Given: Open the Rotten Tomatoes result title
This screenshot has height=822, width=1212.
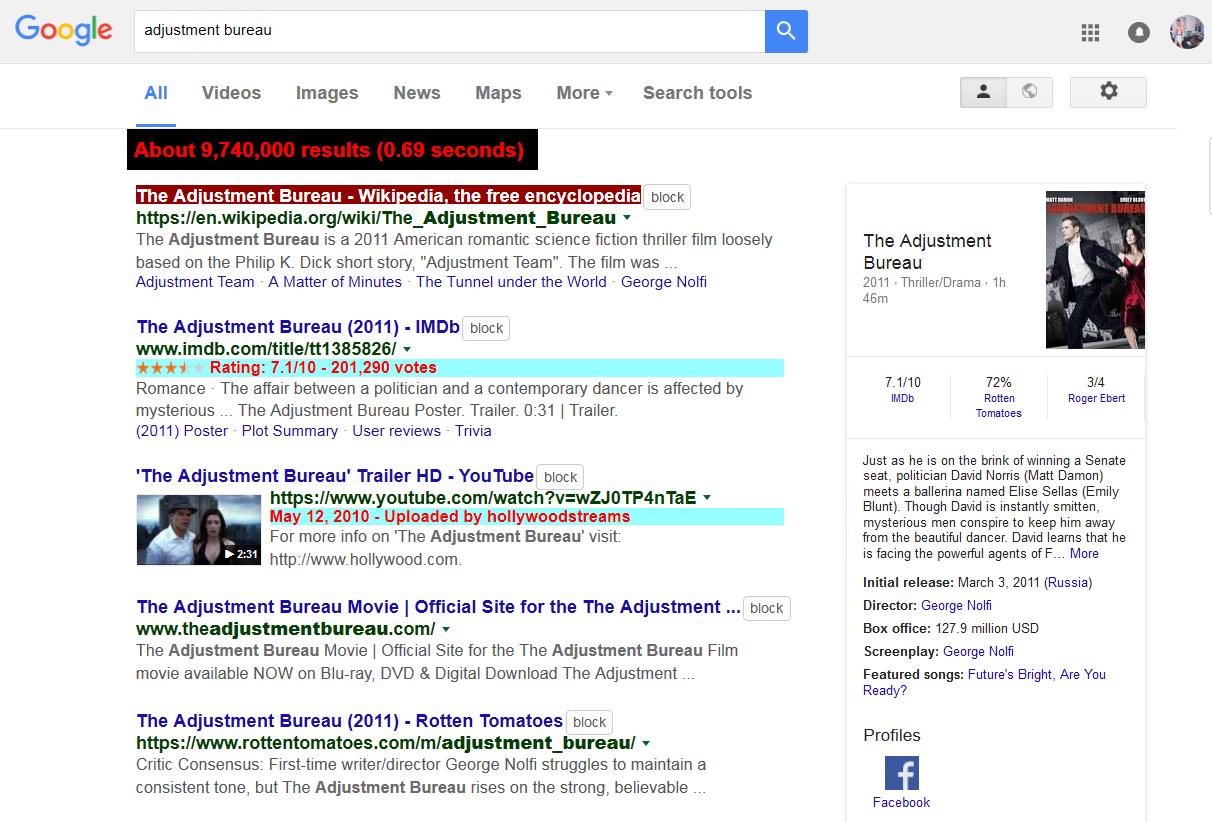Looking at the screenshot, I should [x=349, y=721].
